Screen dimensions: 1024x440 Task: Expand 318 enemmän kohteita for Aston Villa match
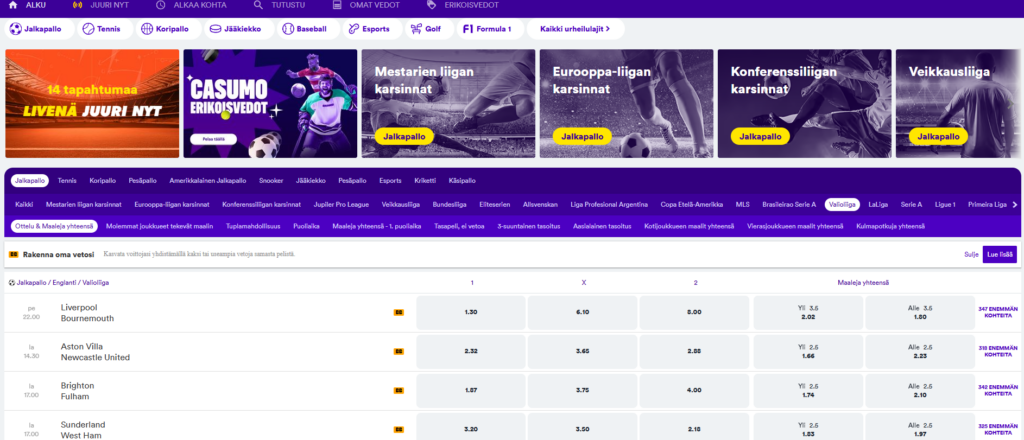(x=998, y=352)
